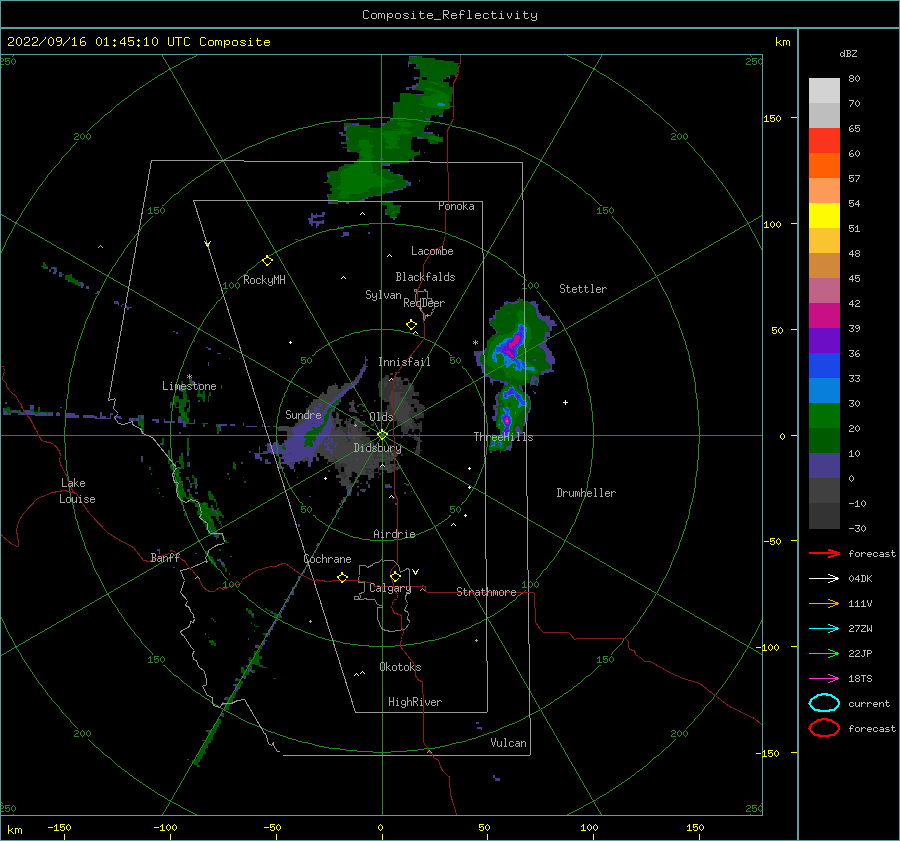
Task: Pick the magenta swatch in the dBZ scale
Action: coord(824,315)
